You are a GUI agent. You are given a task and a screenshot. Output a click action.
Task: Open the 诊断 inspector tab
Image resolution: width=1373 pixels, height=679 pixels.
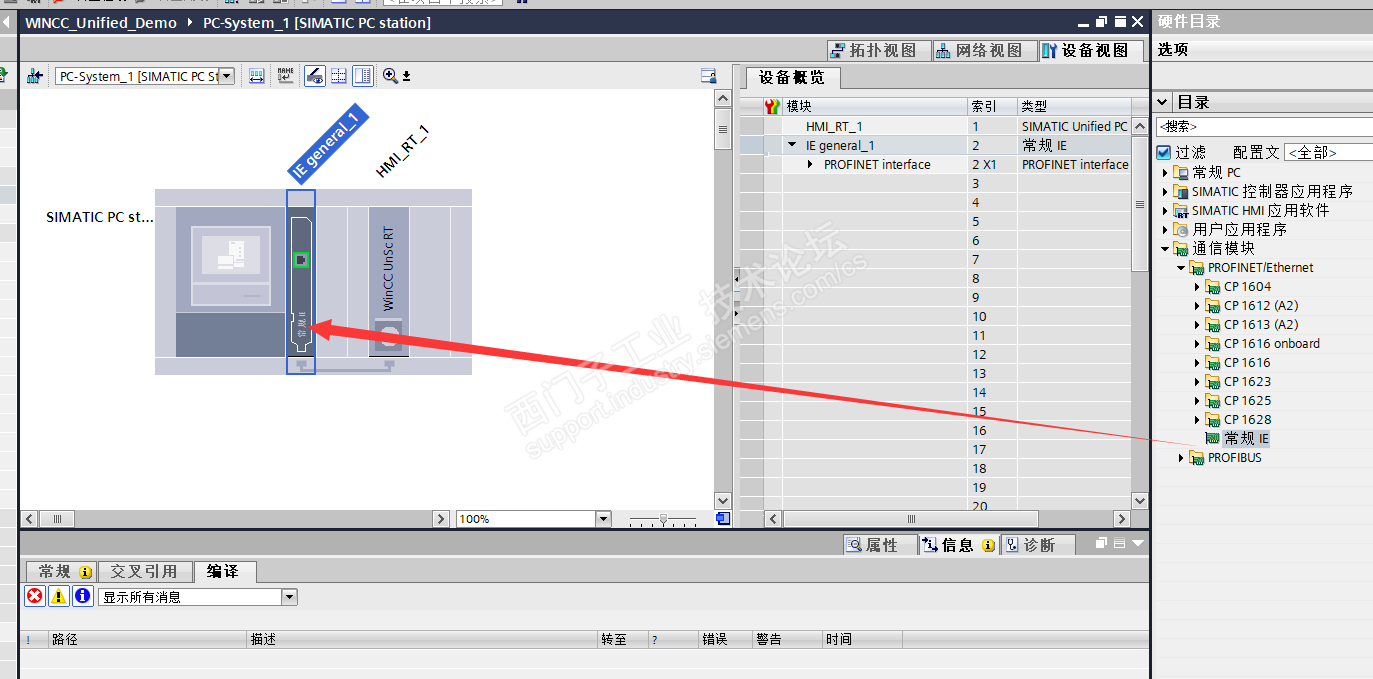coord(1038,545)
